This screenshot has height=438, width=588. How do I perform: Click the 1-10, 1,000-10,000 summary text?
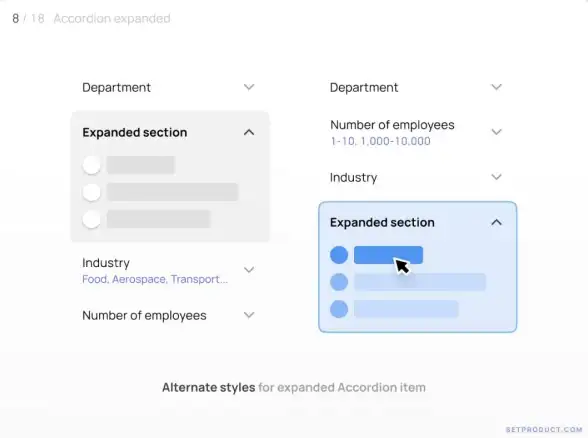[x=380, y=141]
